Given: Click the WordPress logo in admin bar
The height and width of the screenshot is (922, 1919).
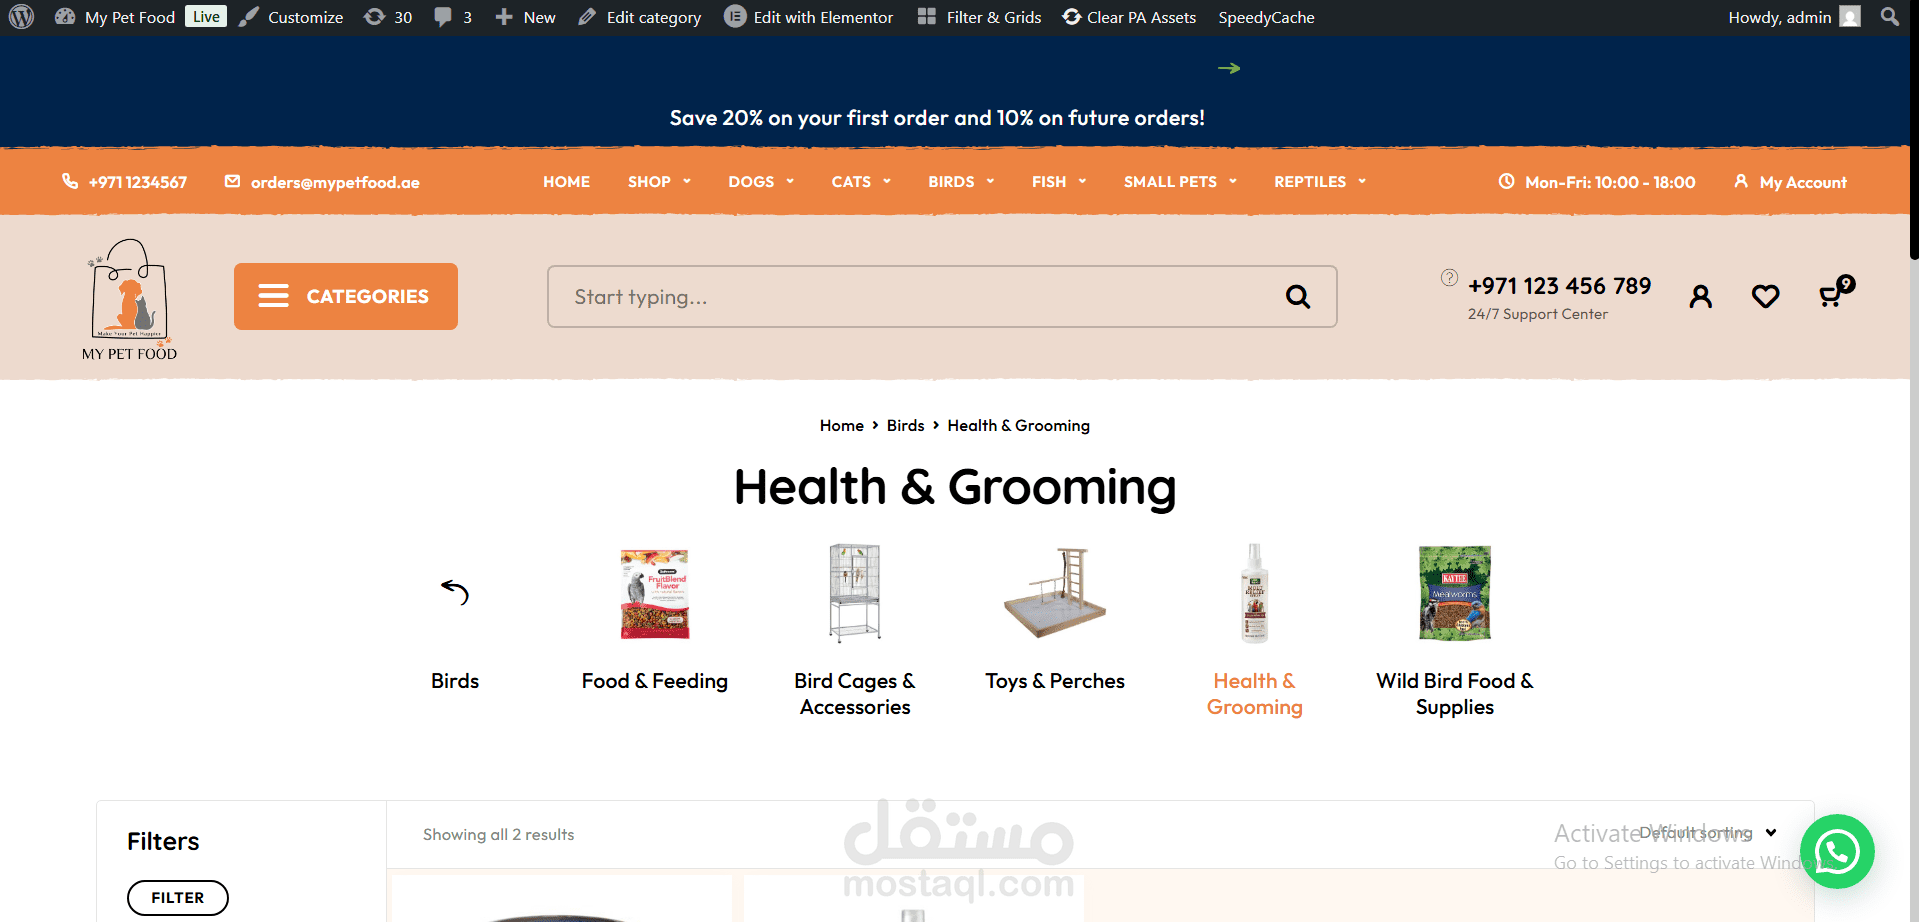Looking at the screenshot, I should [x=21, y=17].
